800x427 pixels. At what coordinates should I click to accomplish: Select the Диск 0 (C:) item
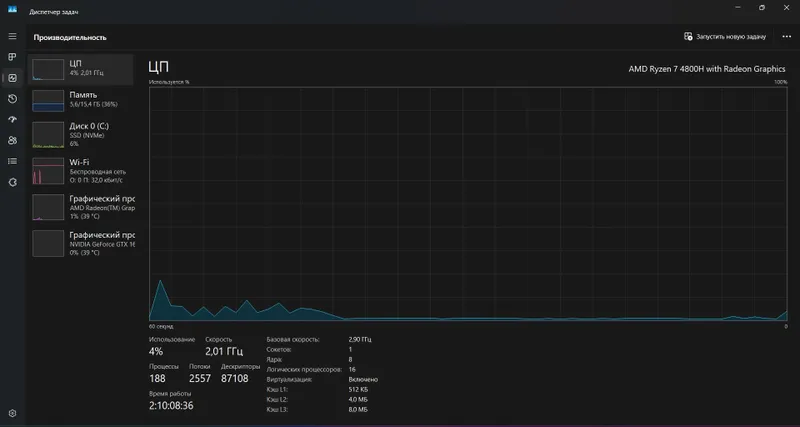click(x=81, y=135)
